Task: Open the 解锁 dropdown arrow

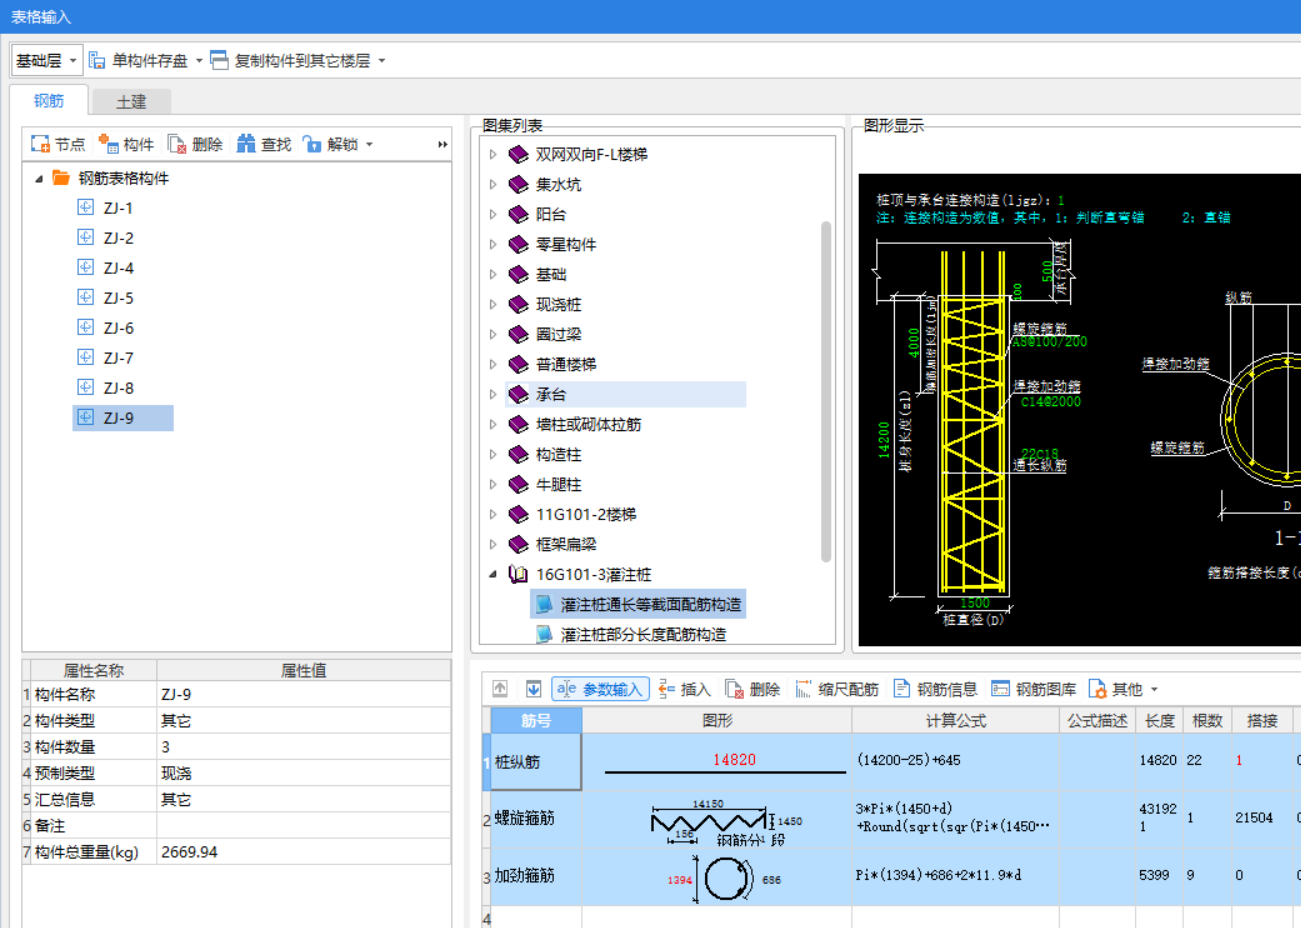Action: 369,145
